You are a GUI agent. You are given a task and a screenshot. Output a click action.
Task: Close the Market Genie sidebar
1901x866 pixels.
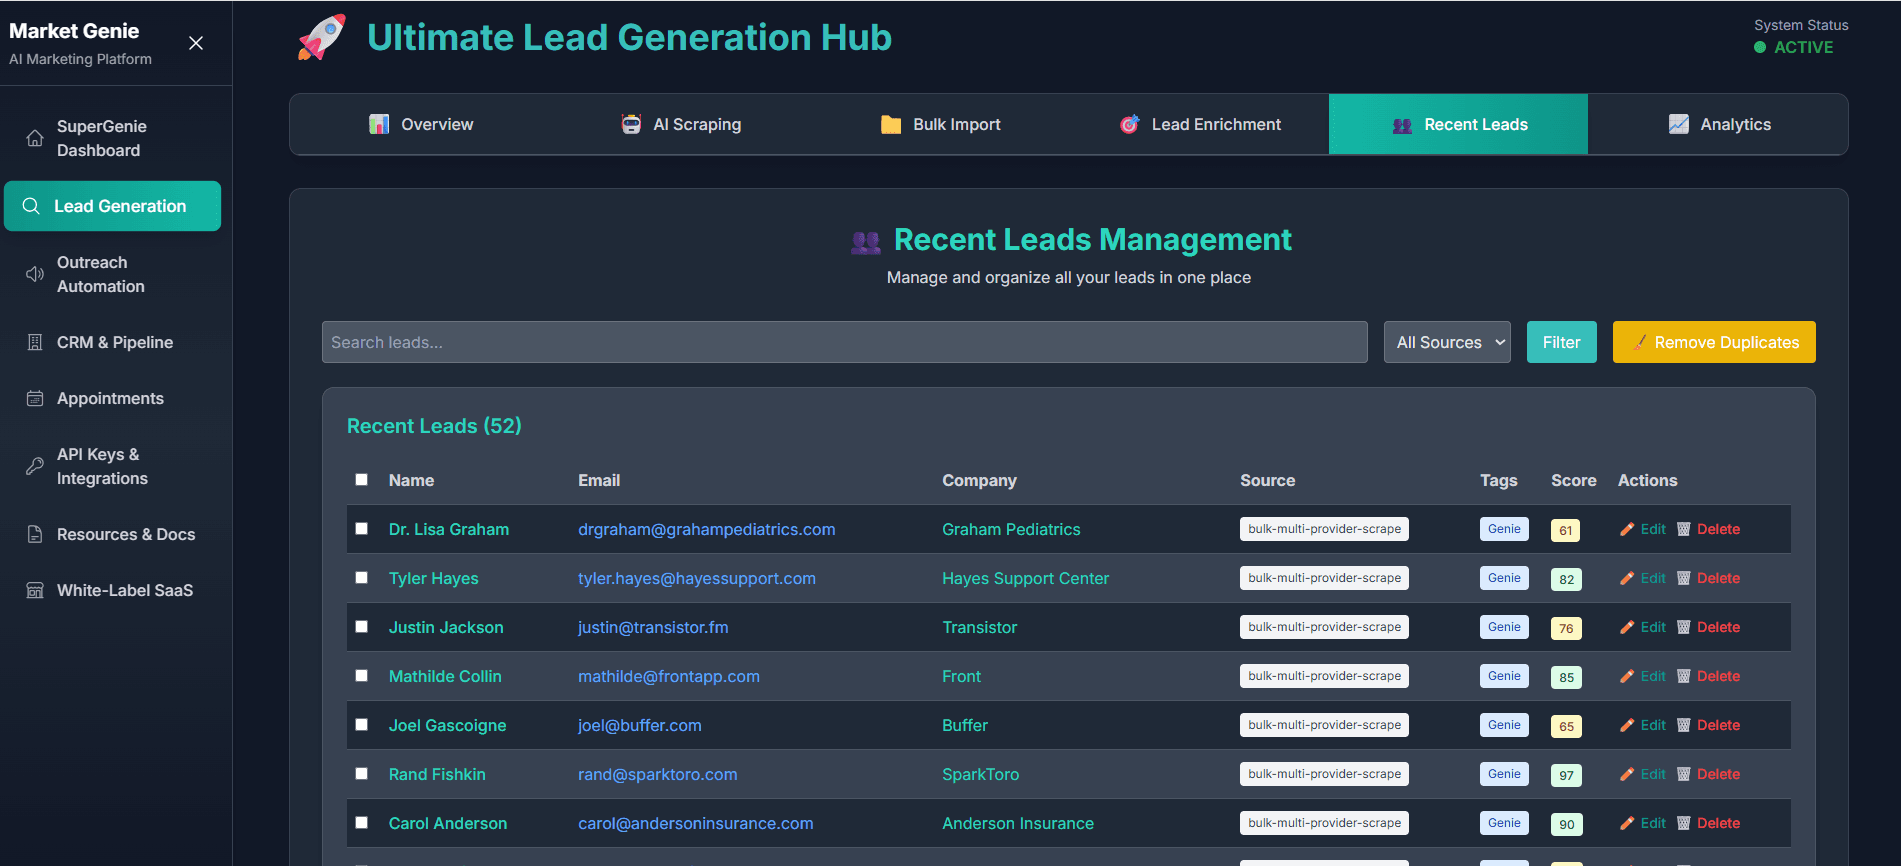pos(196,43)
